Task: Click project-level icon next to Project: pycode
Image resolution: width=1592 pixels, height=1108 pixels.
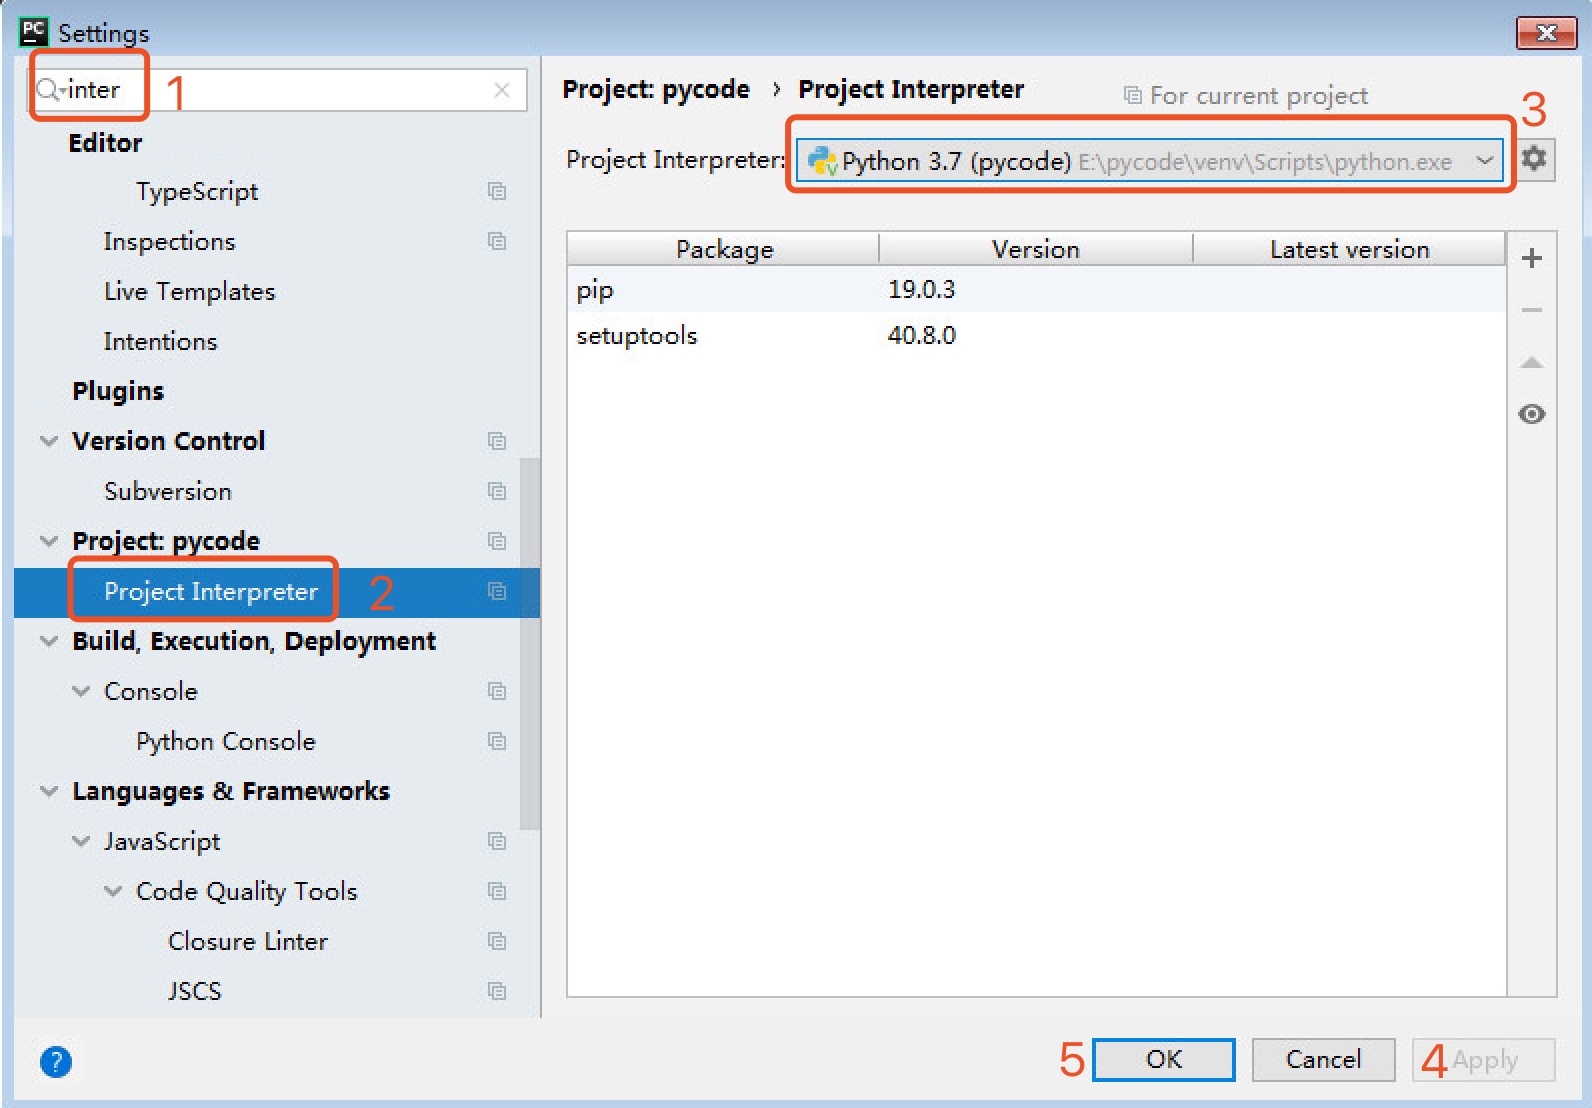Action: 497,541
